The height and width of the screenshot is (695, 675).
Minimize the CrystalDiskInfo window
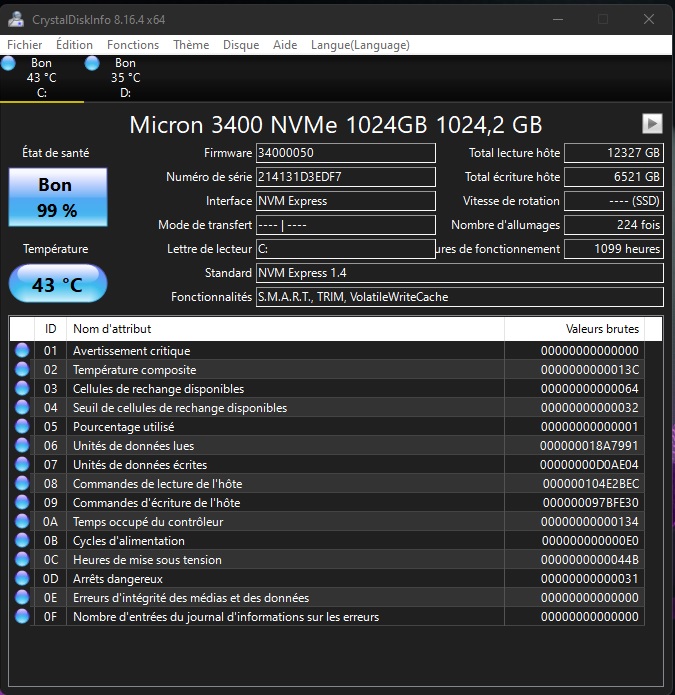coord(558,19)
